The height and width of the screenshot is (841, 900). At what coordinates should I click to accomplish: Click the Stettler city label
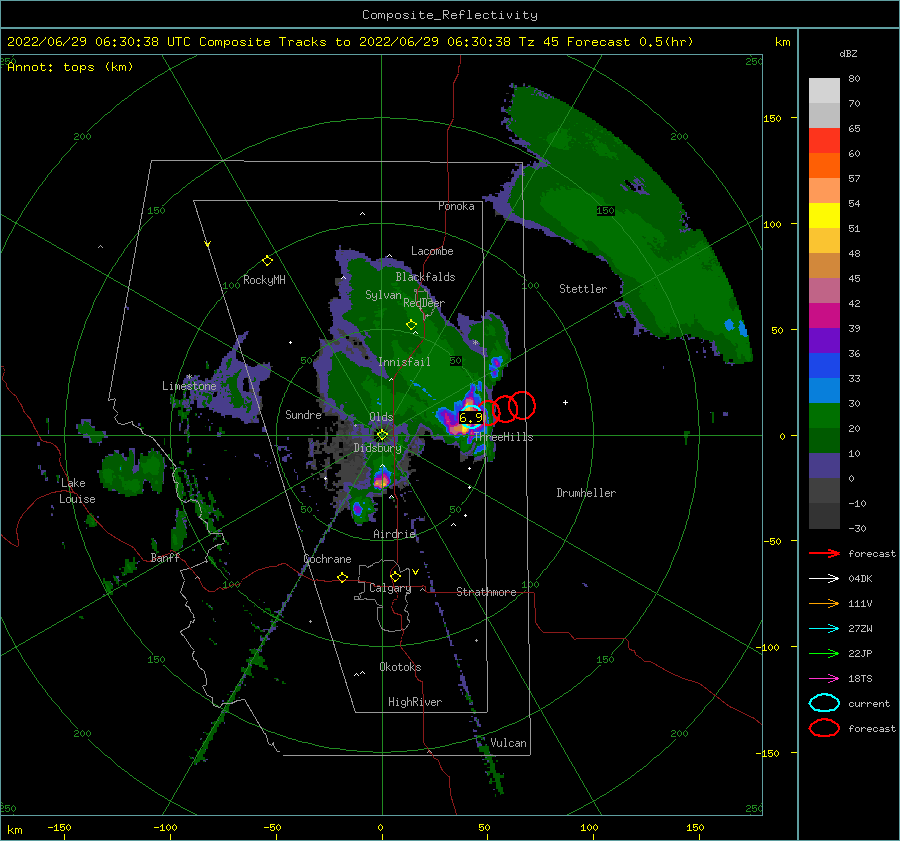(x=583, y=289)
